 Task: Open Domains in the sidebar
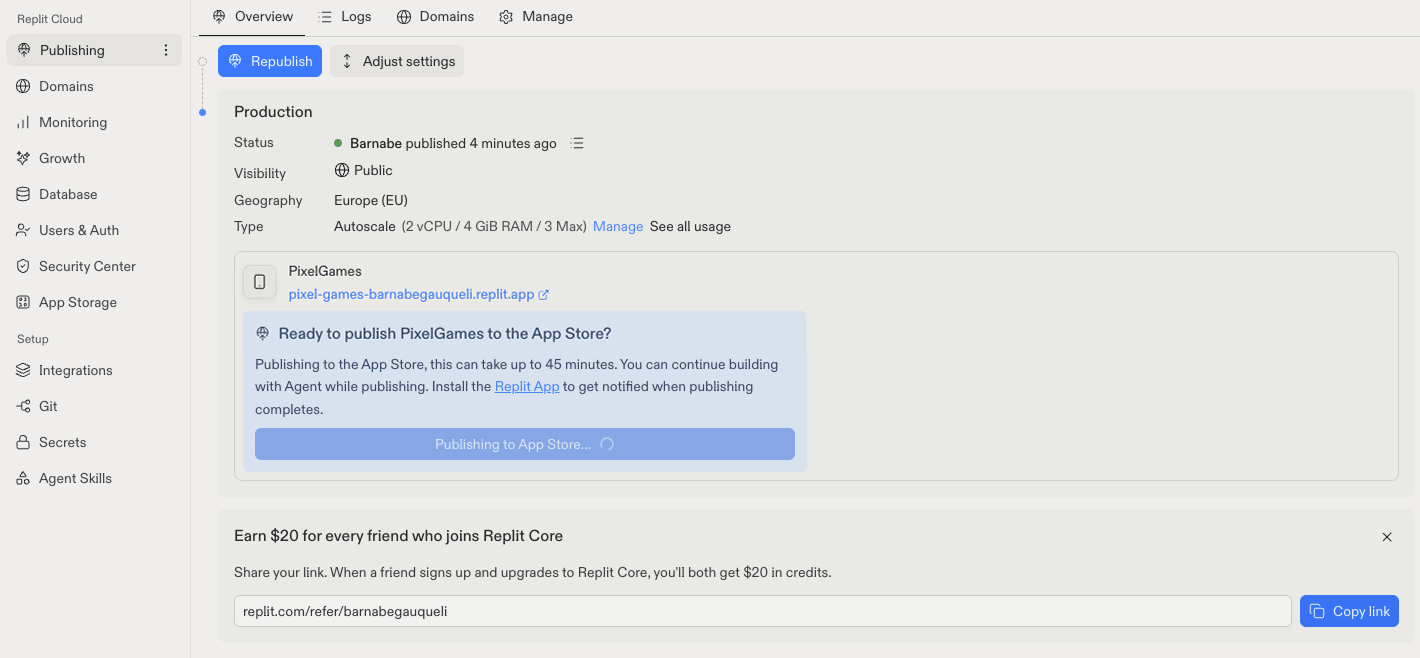click(x=94, y=86)
